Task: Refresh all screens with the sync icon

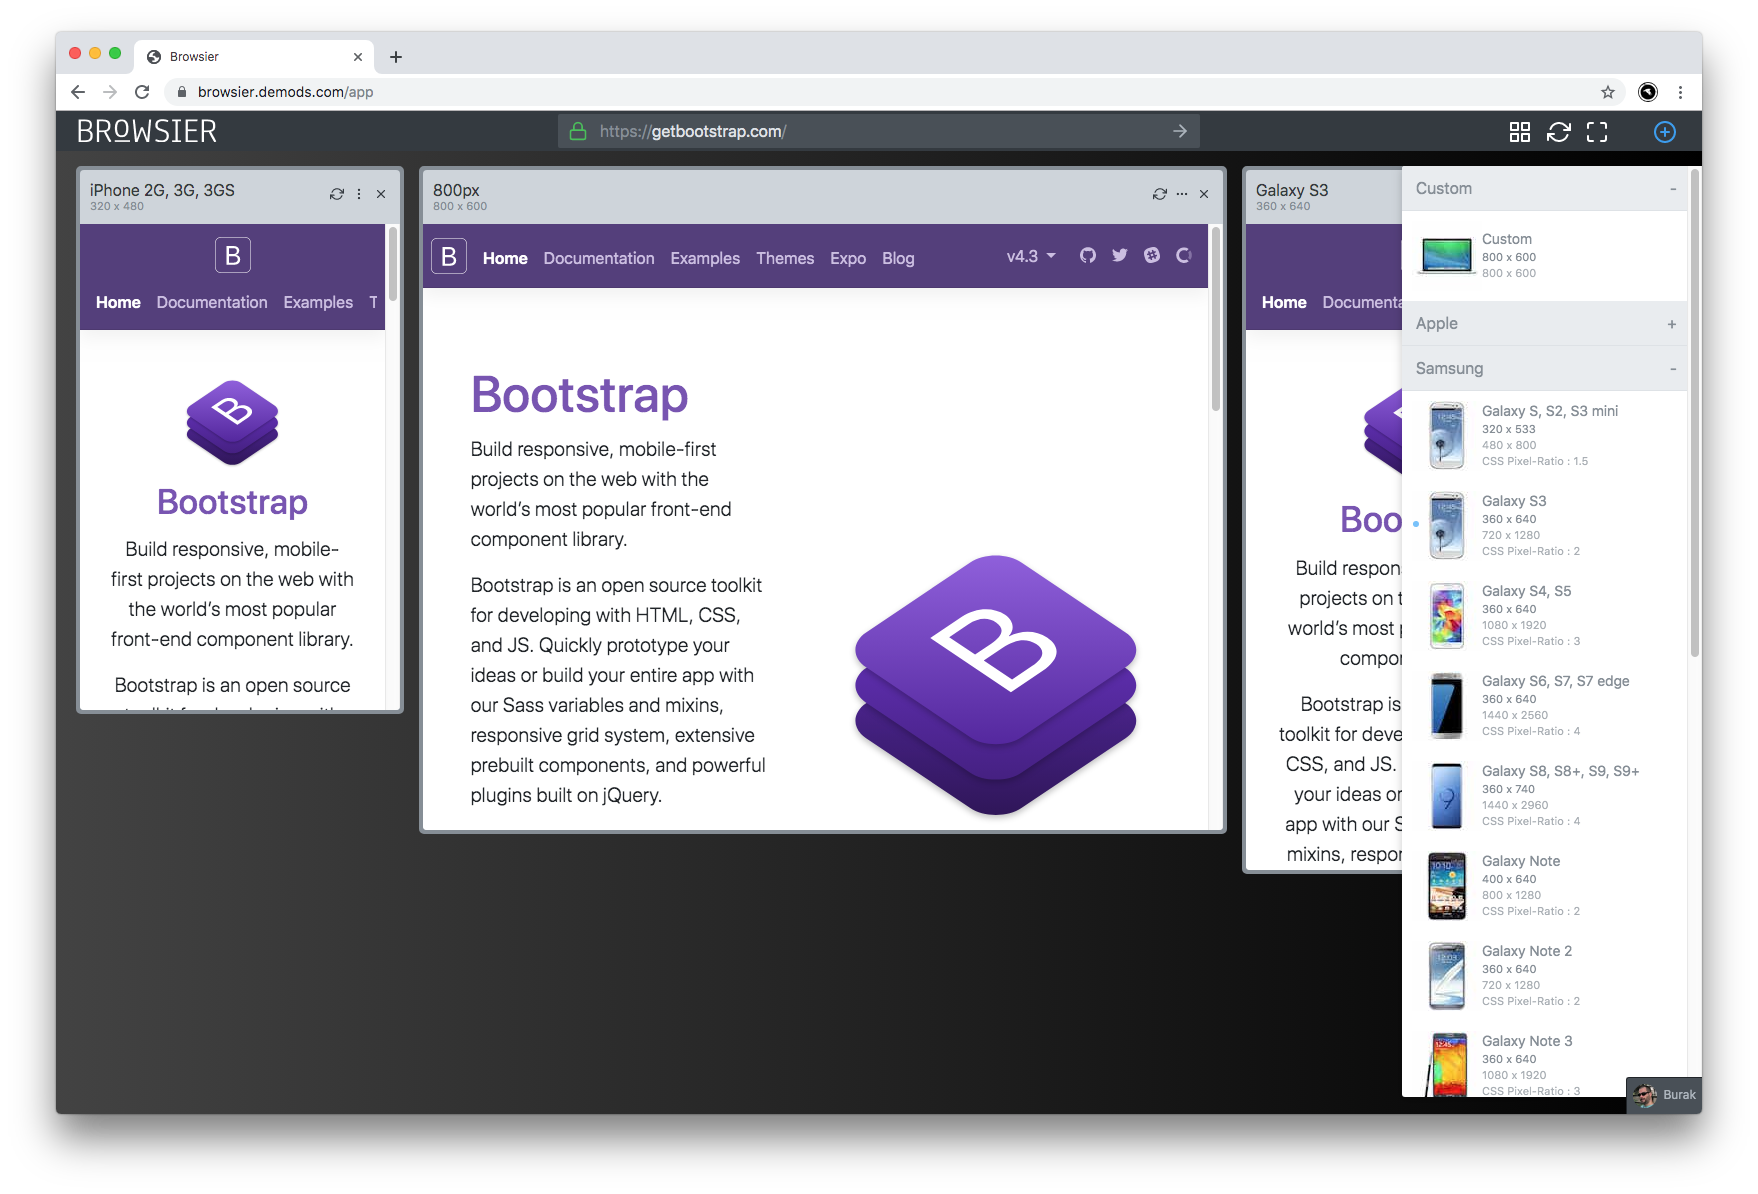Action: pos(1558,132)
